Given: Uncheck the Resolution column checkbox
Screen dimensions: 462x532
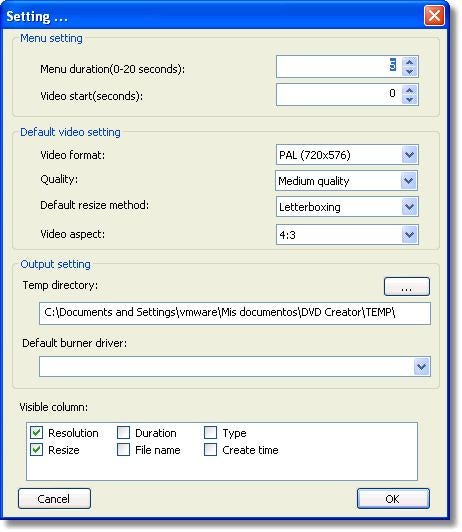Looking at the screenshot, I should click(36, 433).
